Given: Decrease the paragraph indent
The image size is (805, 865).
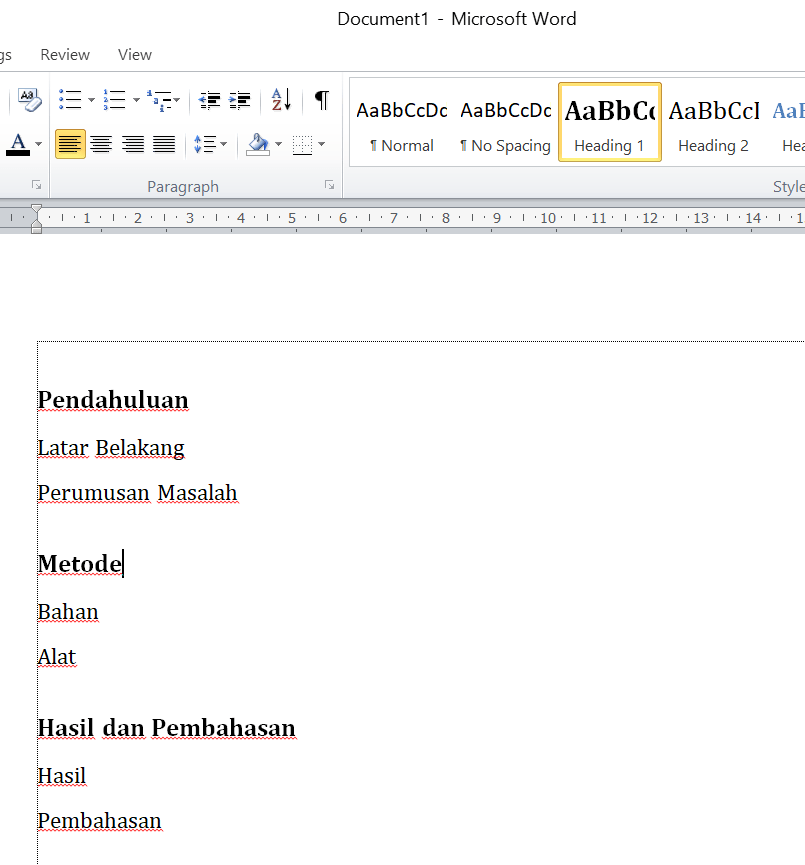Looking at the screenshot, I should click(210, 100).
